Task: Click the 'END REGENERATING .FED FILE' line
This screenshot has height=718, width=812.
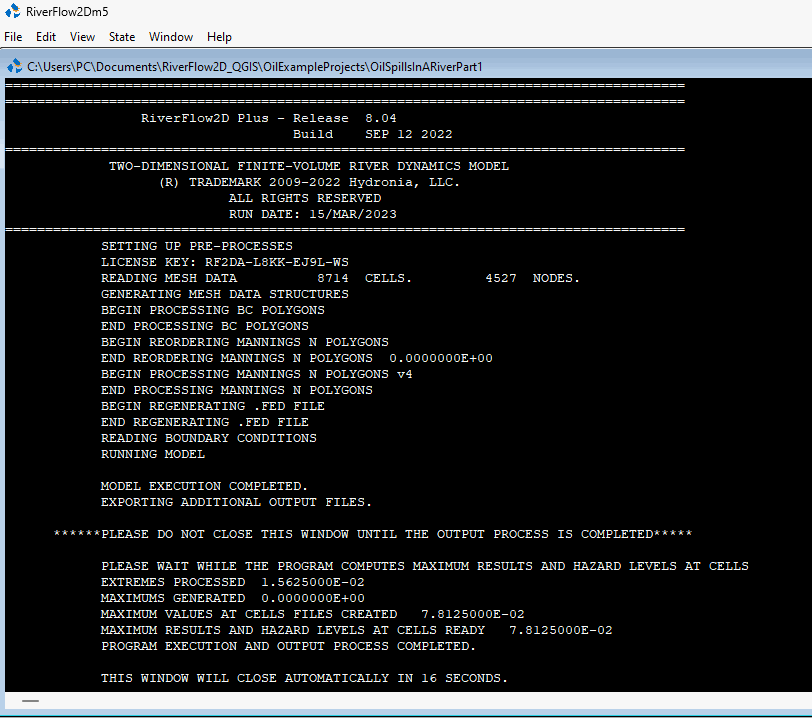Action: (205, 422)
